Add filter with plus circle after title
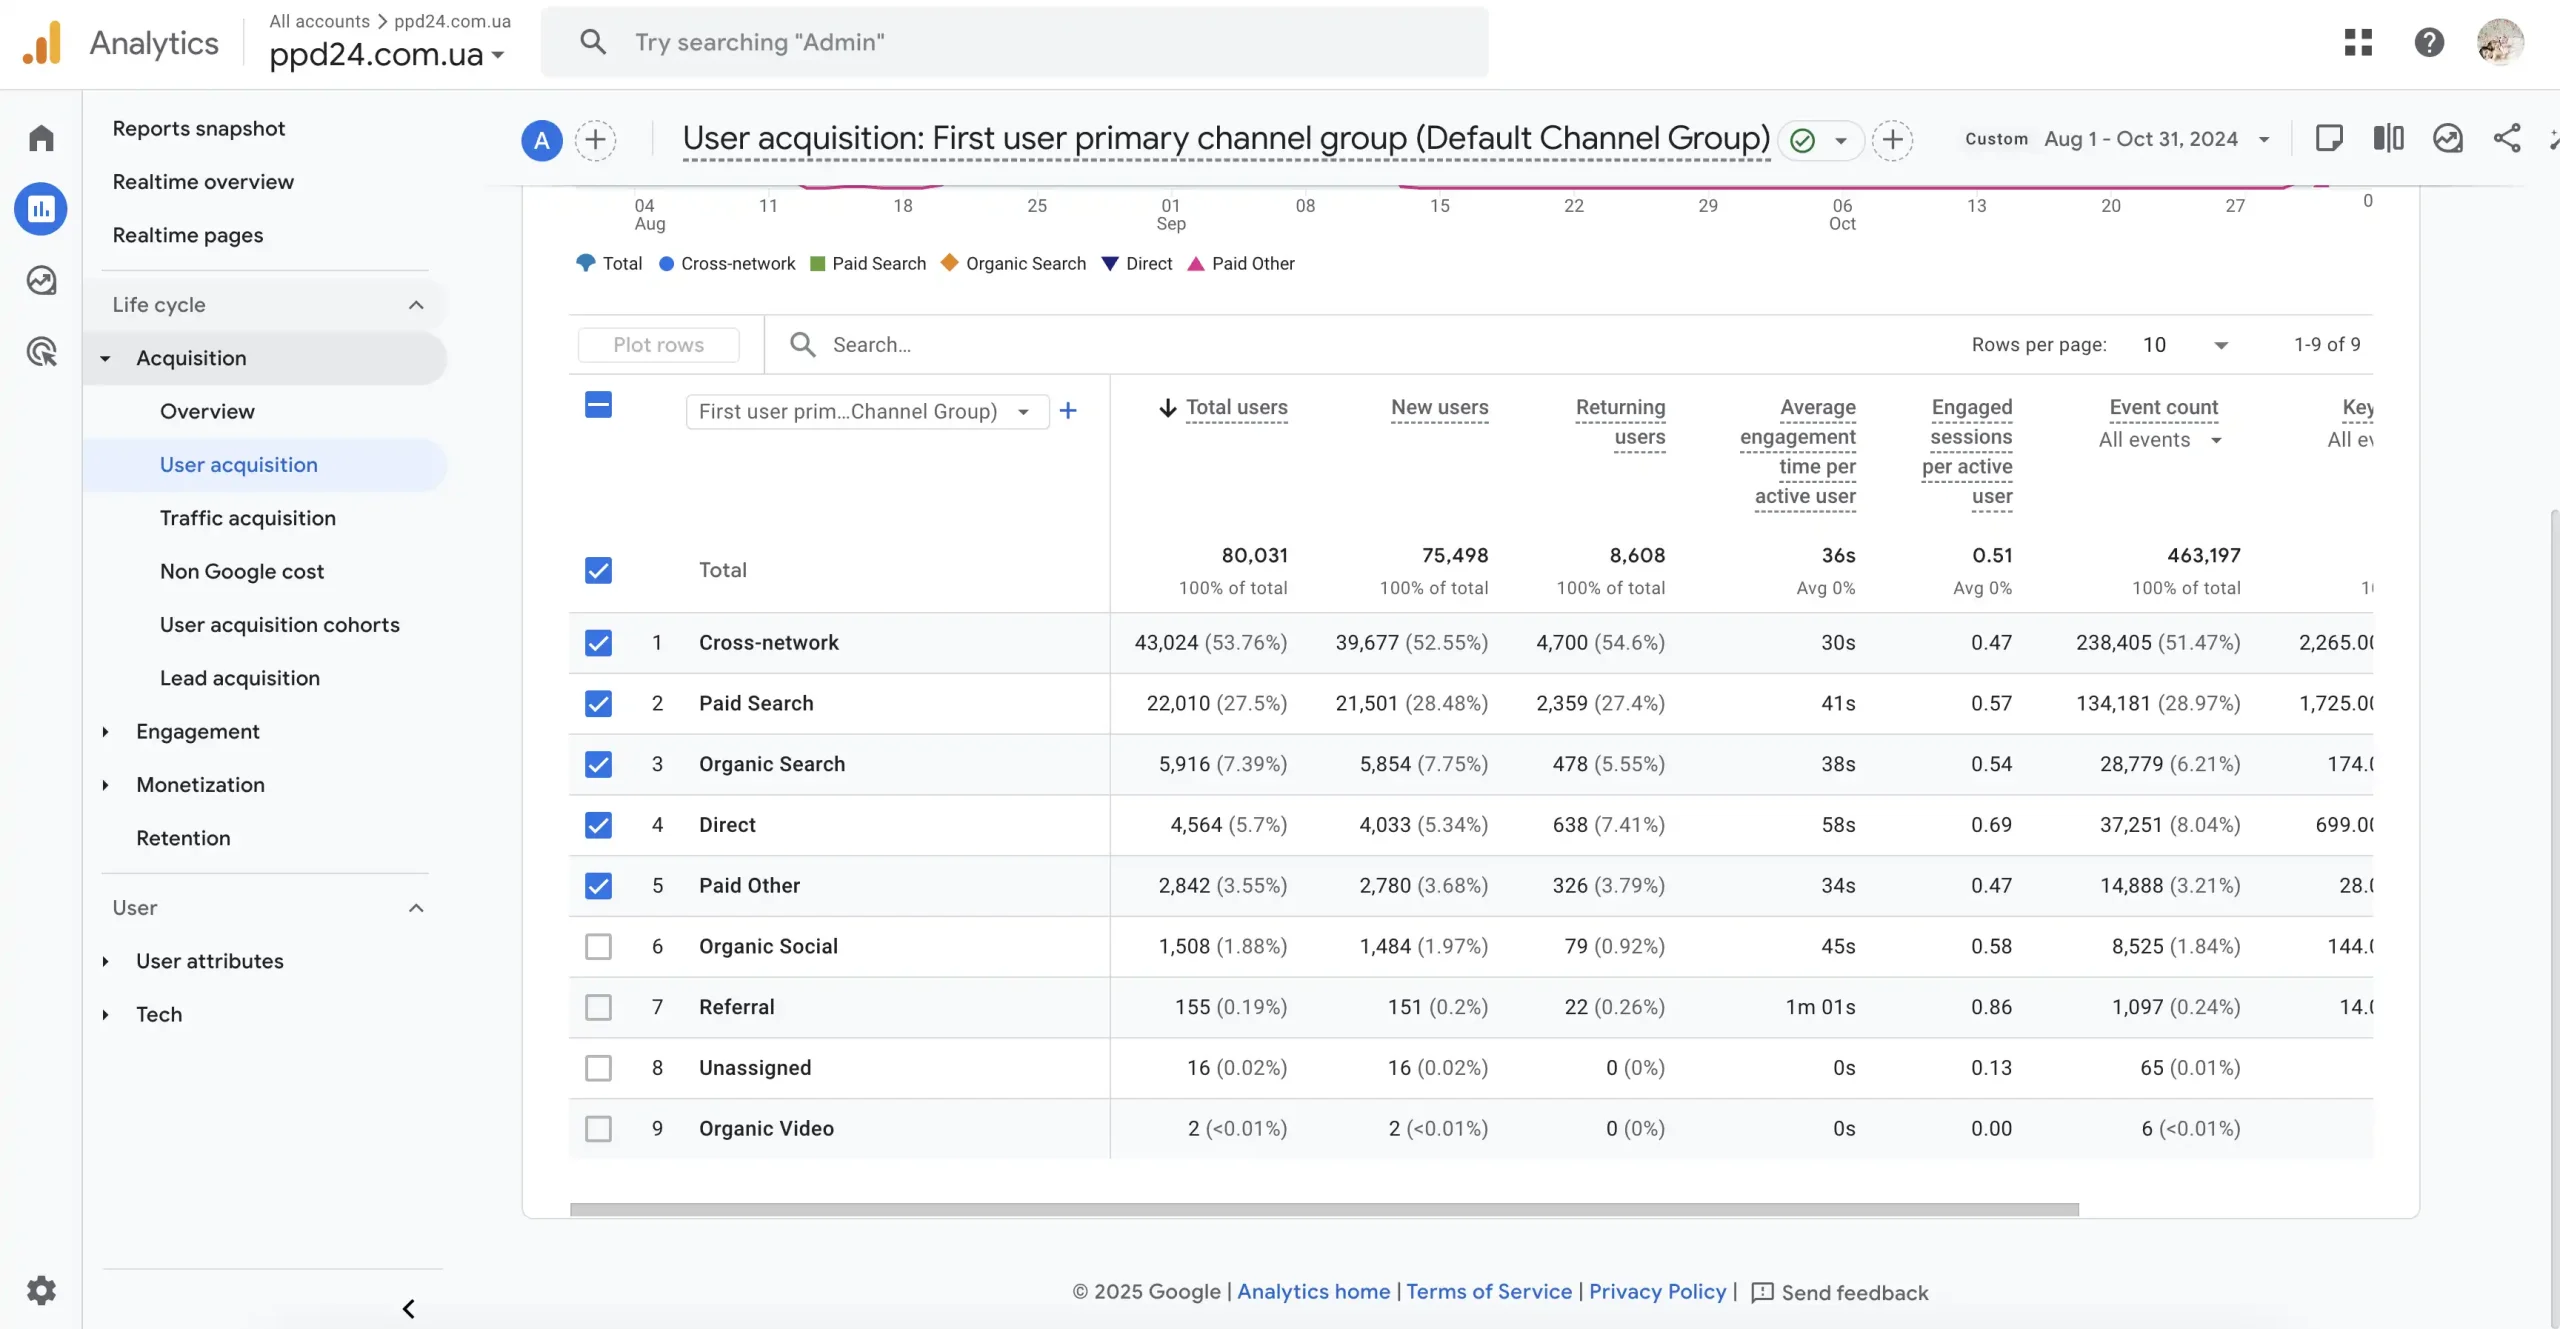This screenshot has height=1329, width=2560. point(1892,140)
